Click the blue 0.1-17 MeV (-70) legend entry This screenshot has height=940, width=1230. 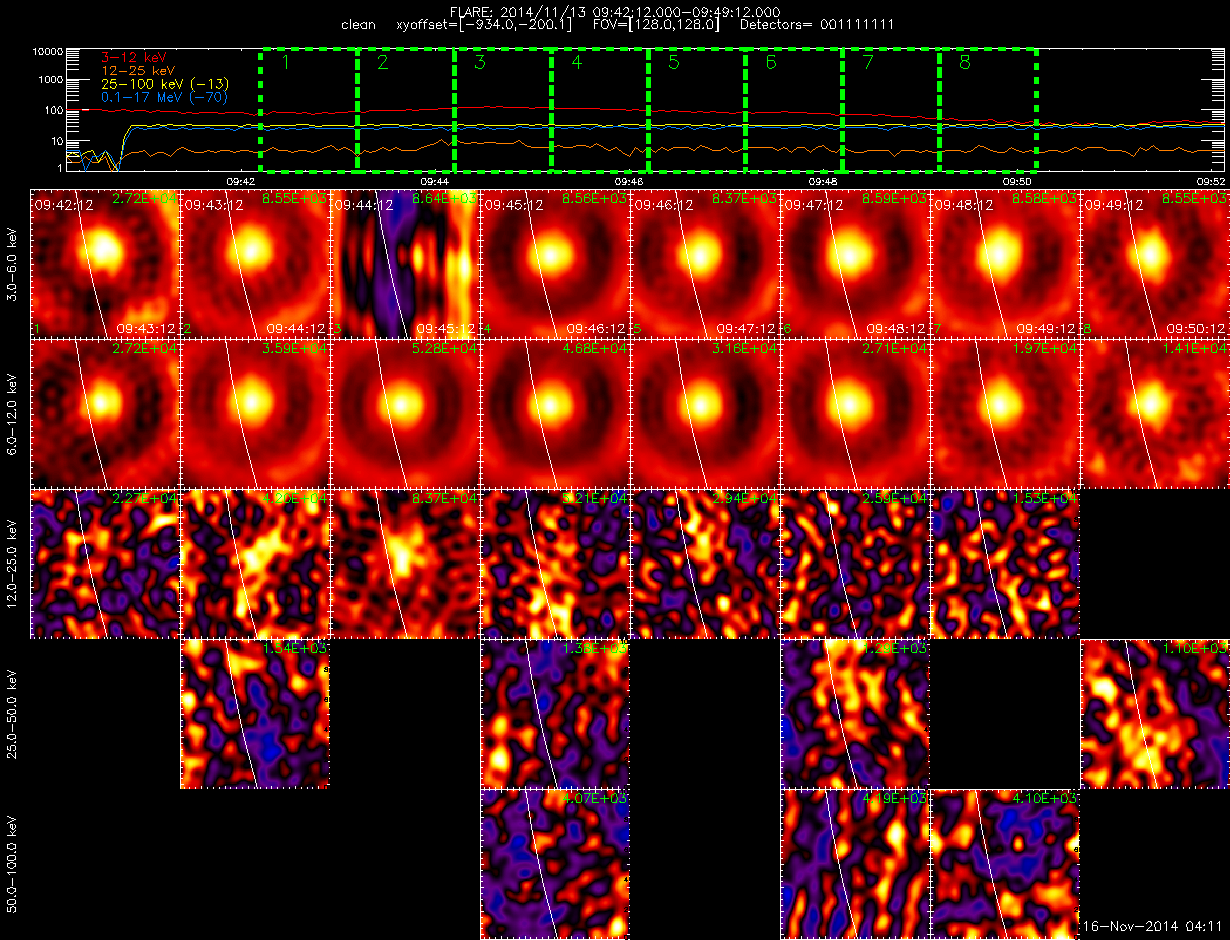[x=165, y=98]
